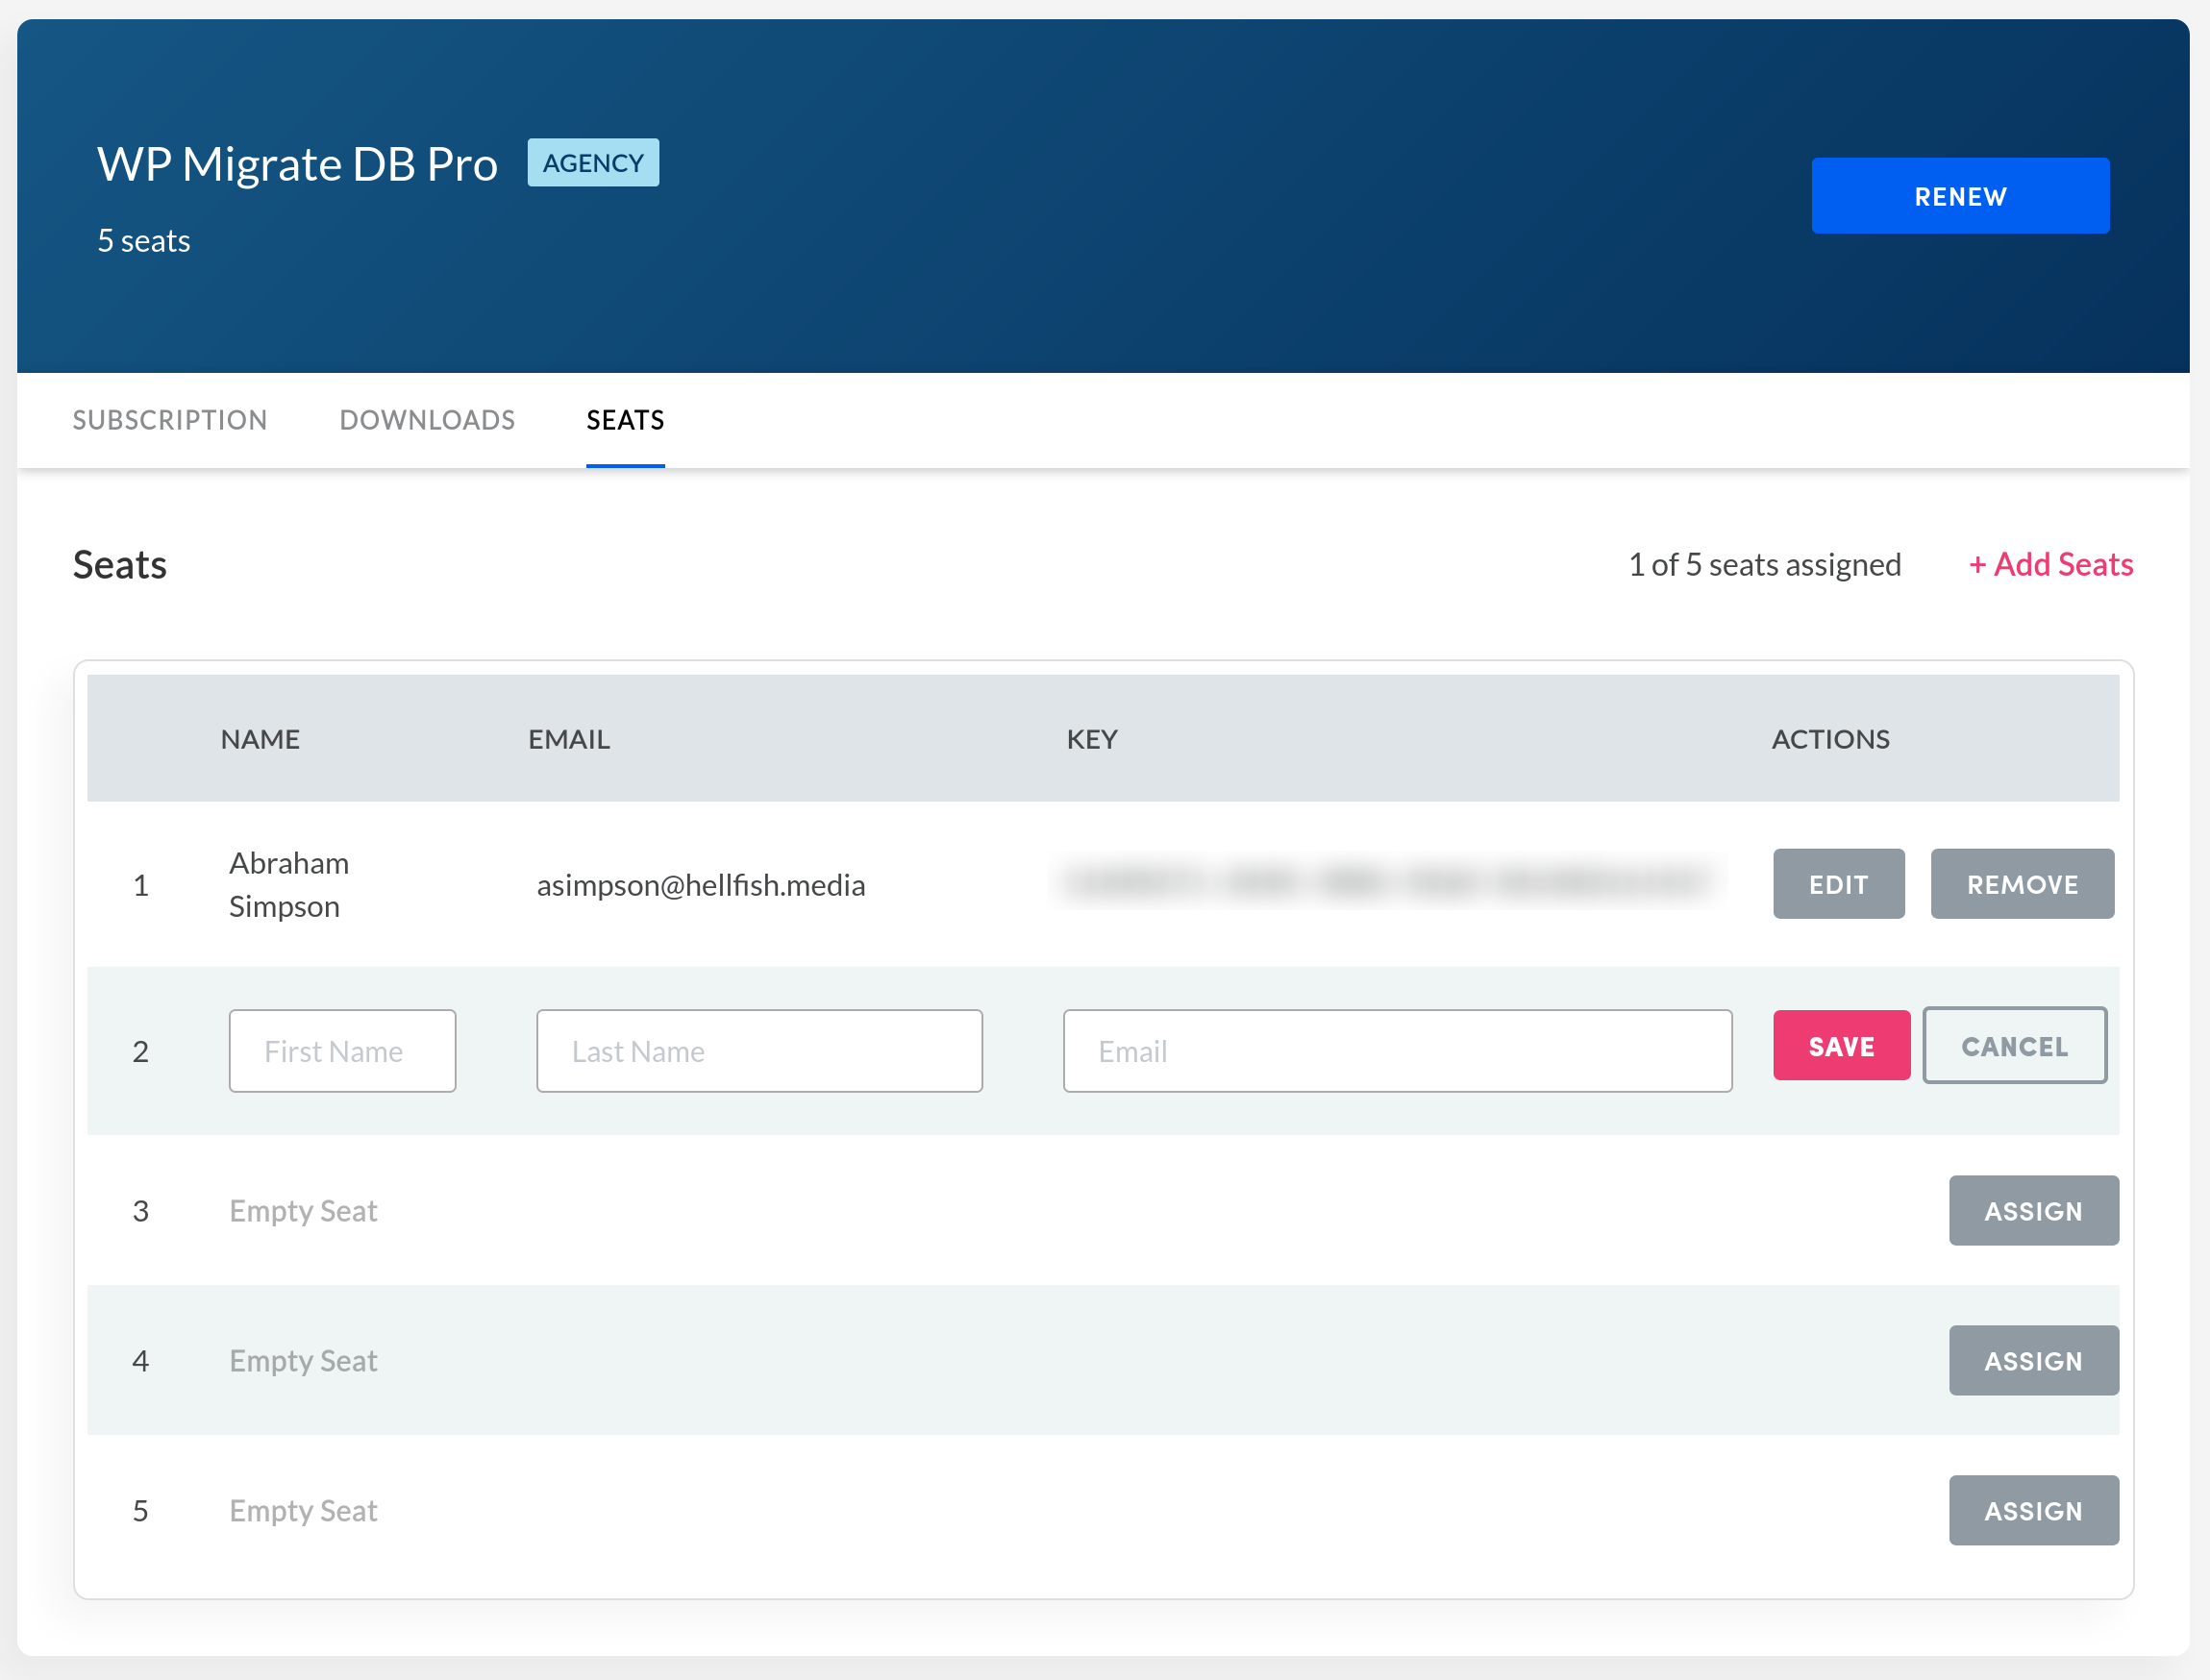Click ASSIGN for empty seat 5

[2032, 1511]
